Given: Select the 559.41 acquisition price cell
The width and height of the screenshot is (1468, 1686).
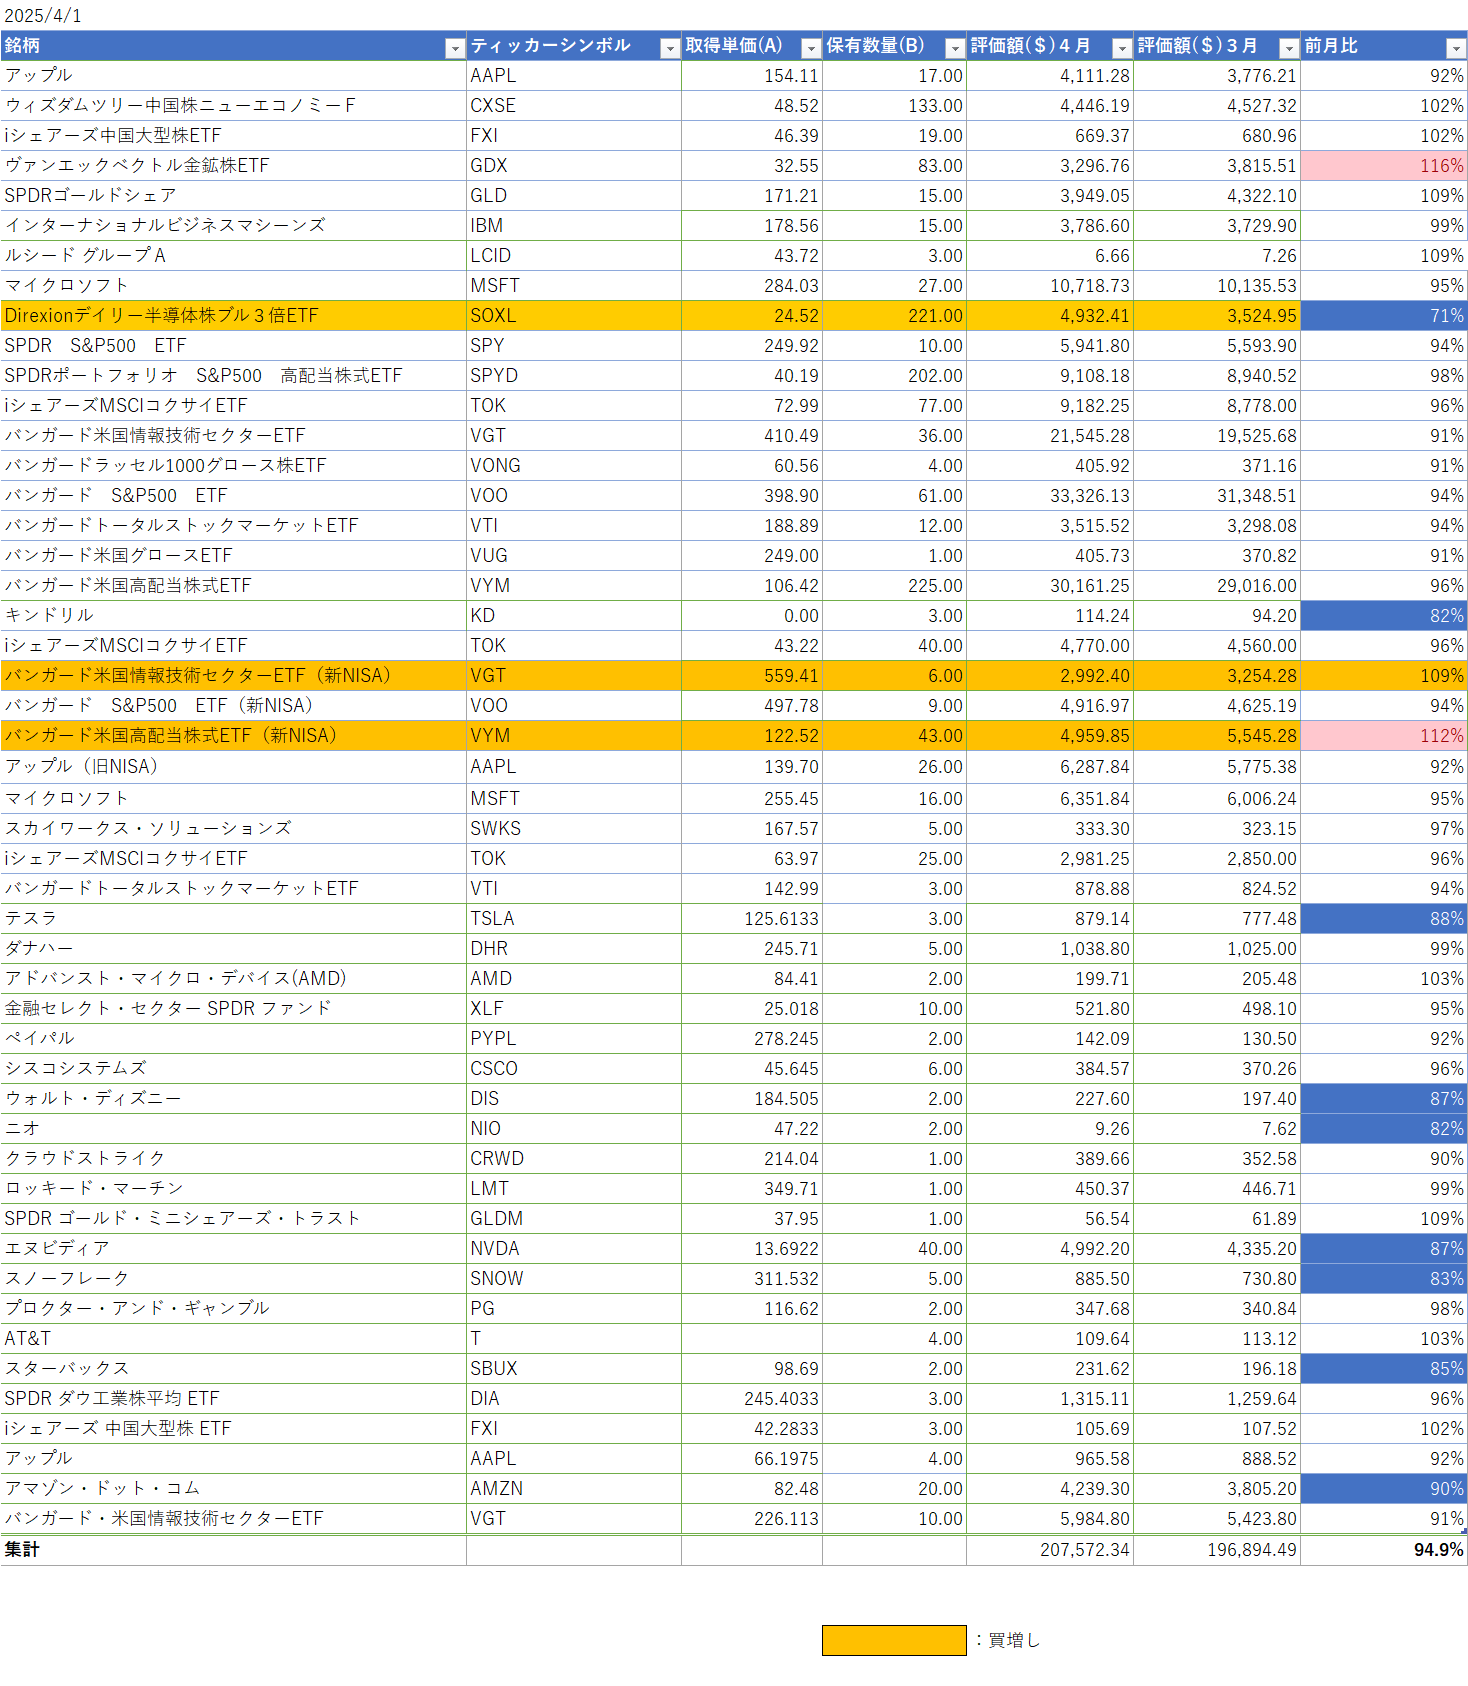Looking at the screenshot, I should (752, 676).
